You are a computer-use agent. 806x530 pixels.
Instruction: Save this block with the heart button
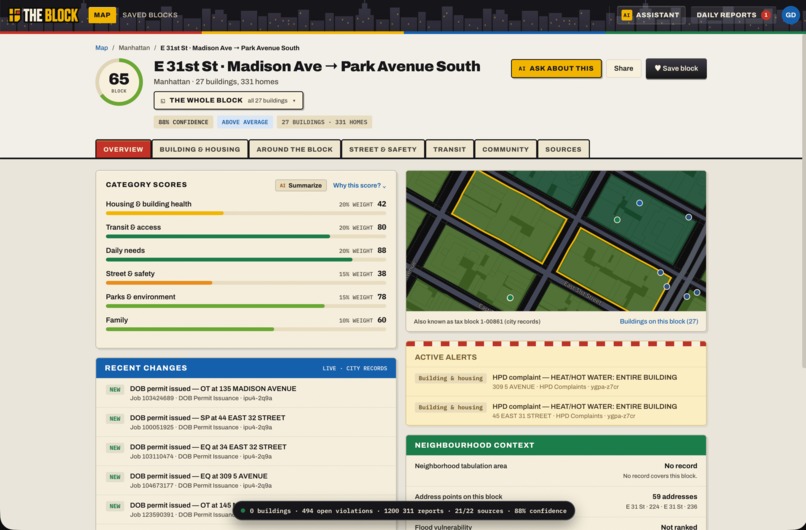676,68
